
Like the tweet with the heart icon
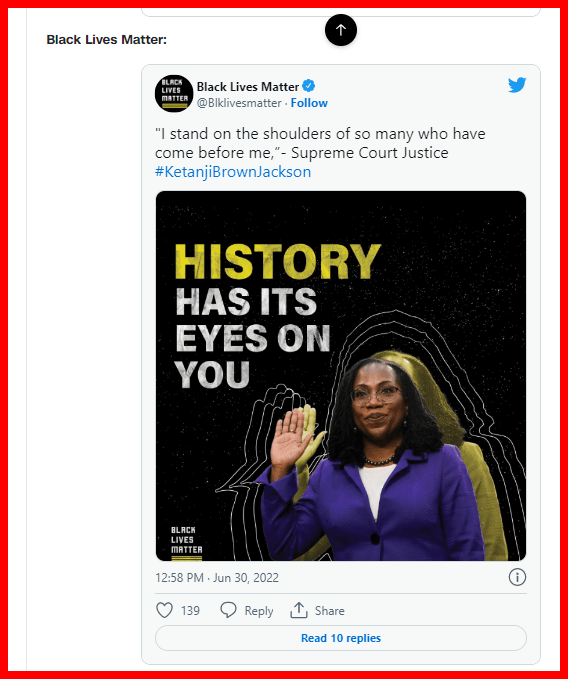[164, 610]
